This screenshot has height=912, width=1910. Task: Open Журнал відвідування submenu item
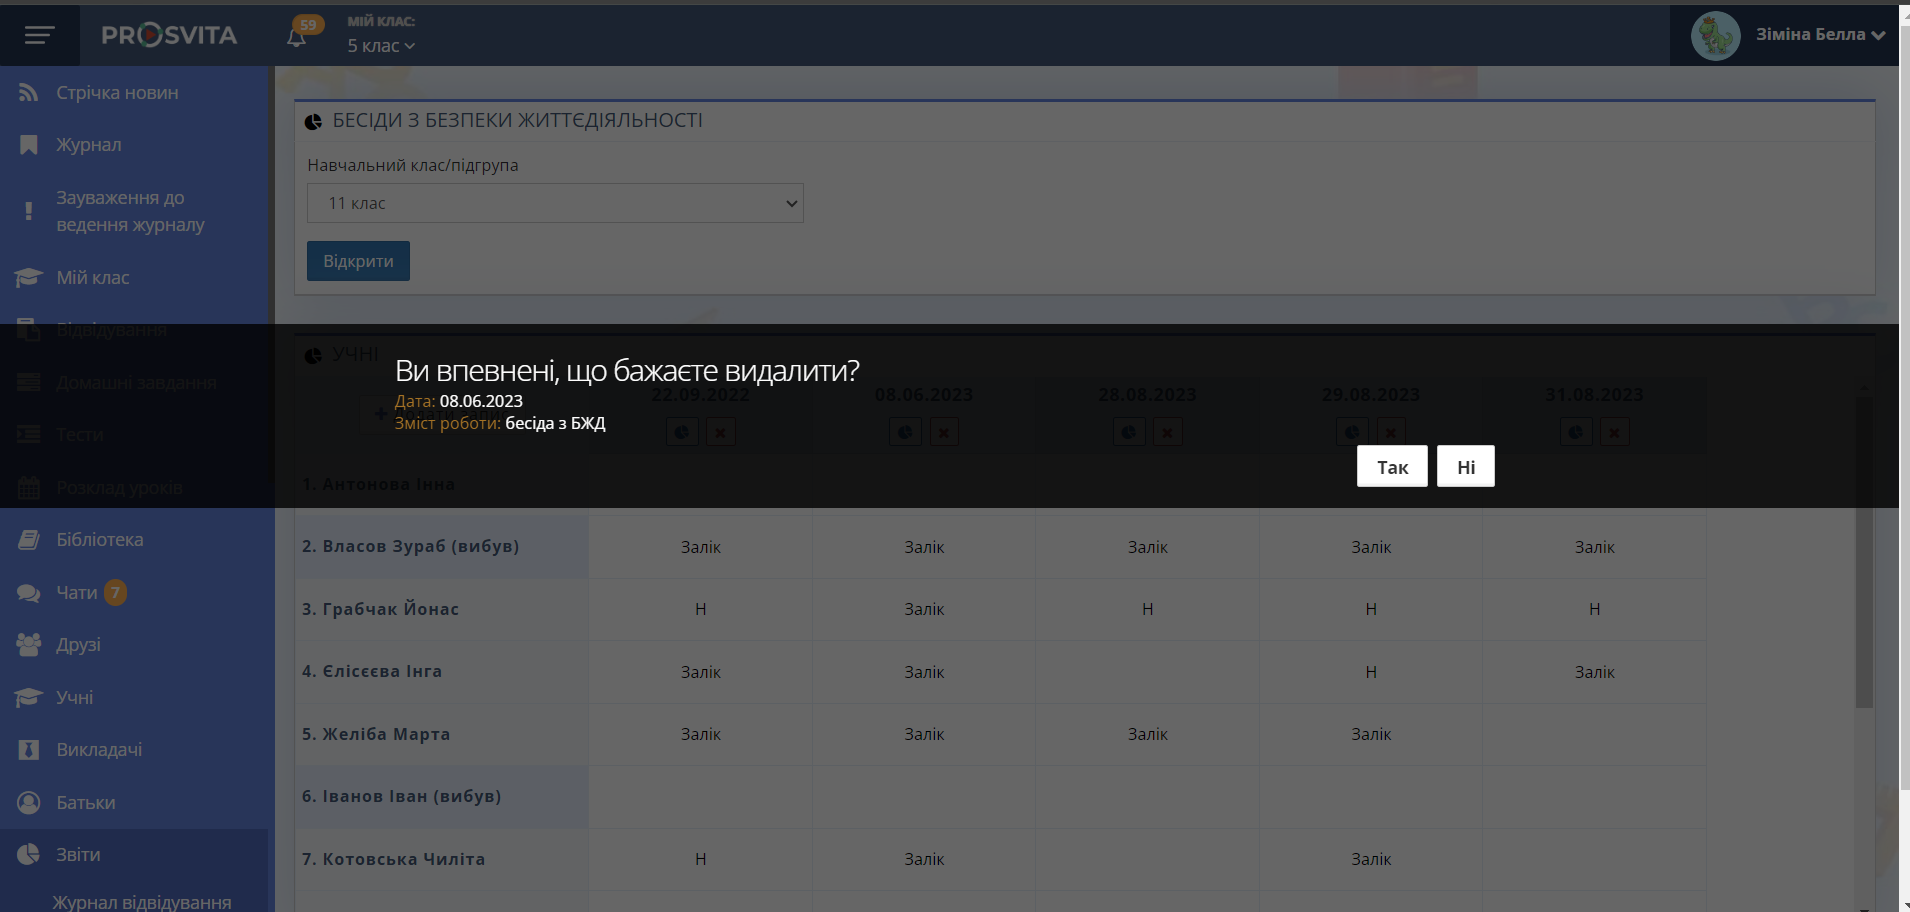[x=141, y=902]
